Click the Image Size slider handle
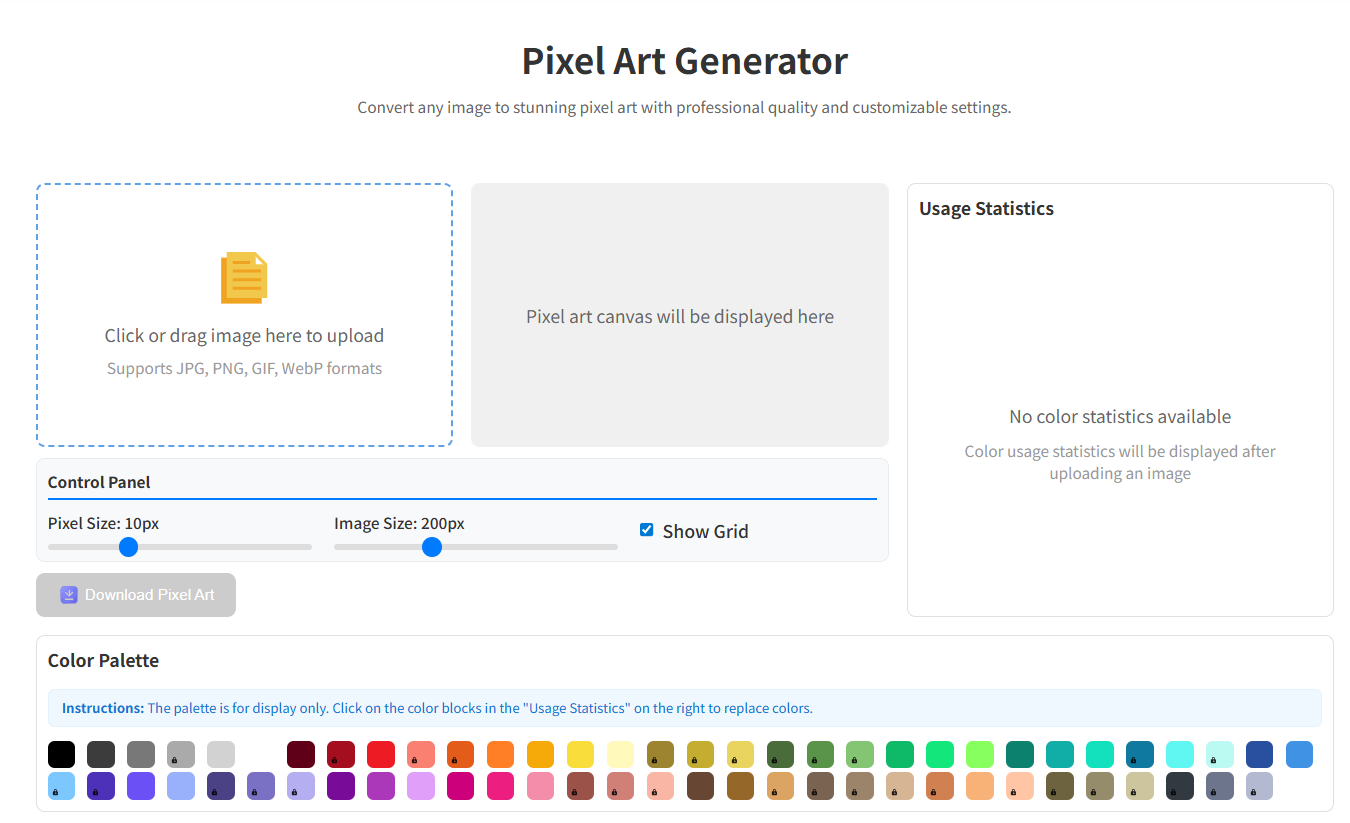 coord(432,547)
